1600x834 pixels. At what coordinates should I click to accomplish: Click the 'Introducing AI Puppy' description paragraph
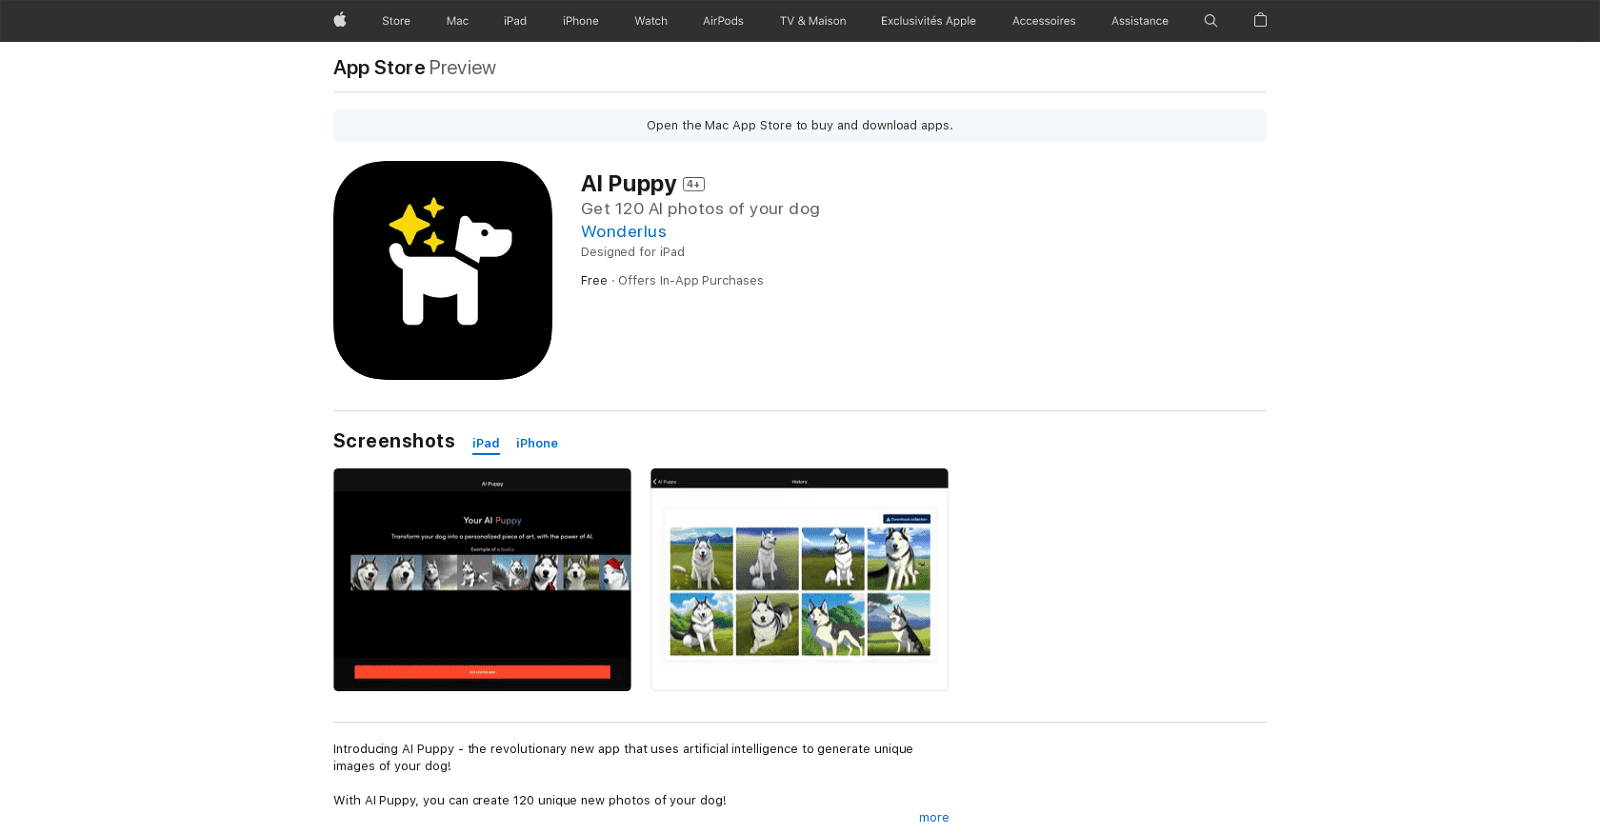click(x=623, y=757)
